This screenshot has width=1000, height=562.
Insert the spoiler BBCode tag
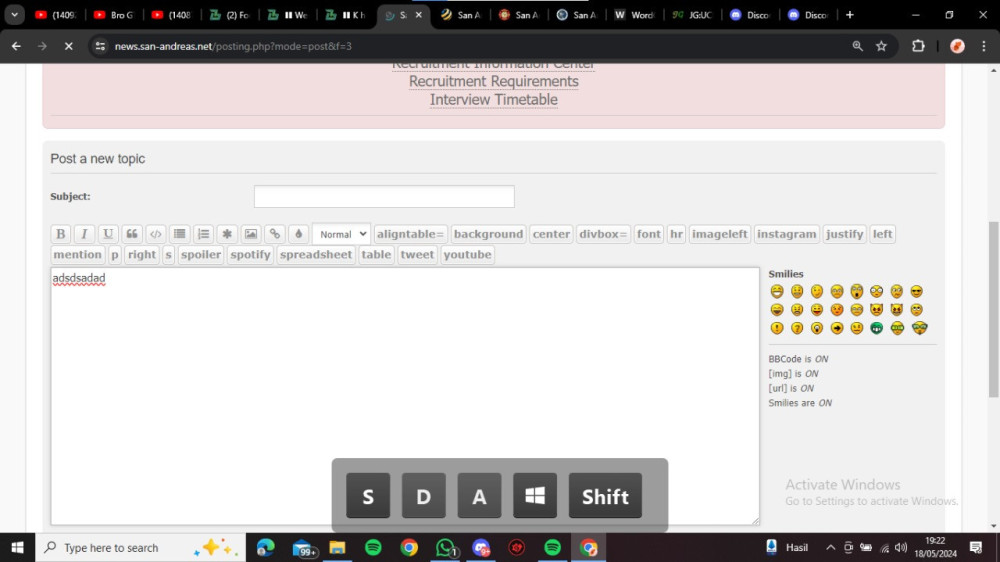[x=201, y=255]
